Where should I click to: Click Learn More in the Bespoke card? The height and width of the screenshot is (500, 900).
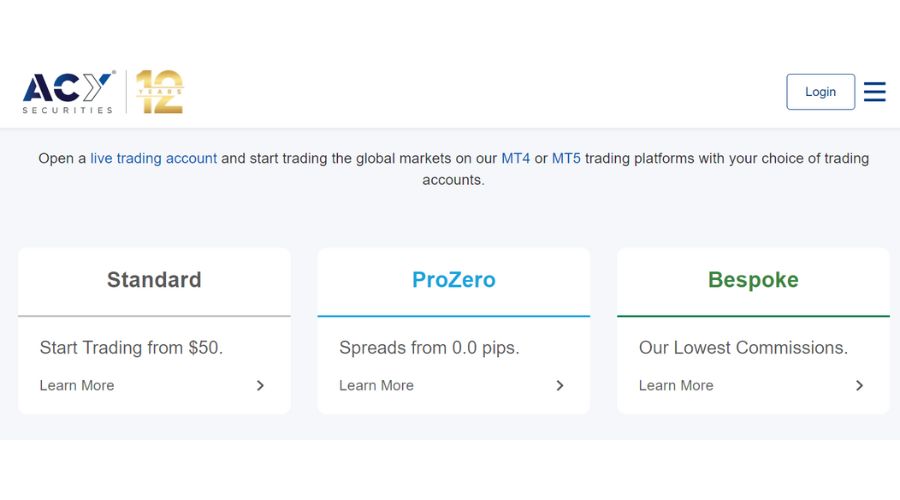tap(676, 385)
